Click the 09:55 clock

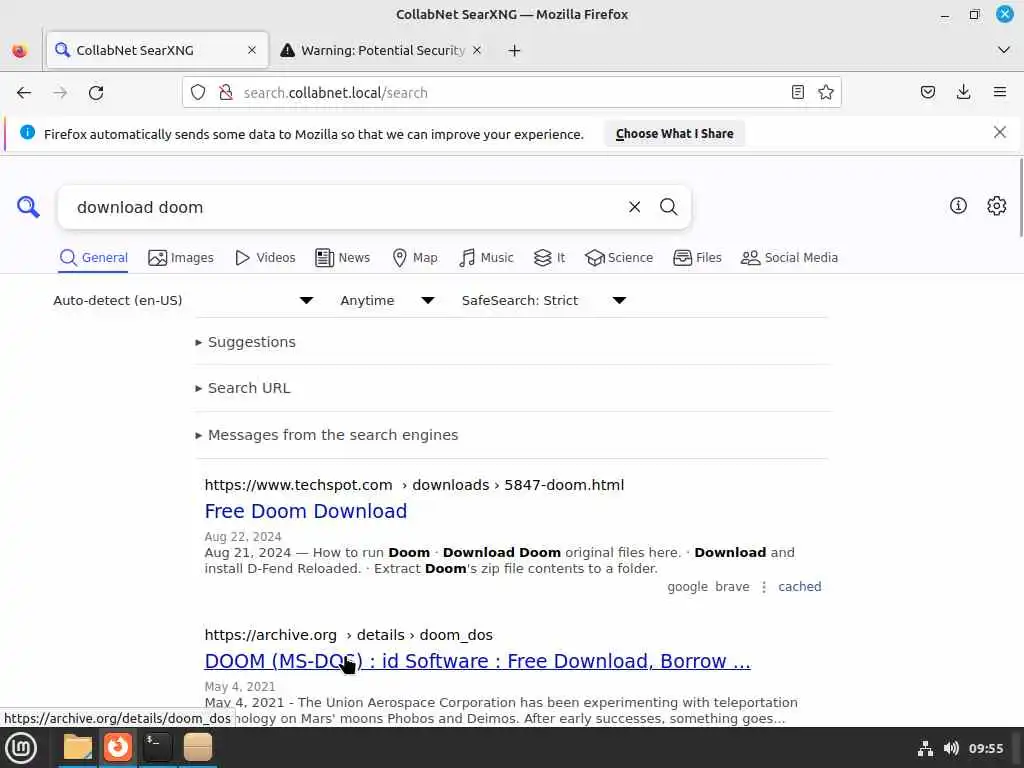pyautogui.click(x=985, y=748)
